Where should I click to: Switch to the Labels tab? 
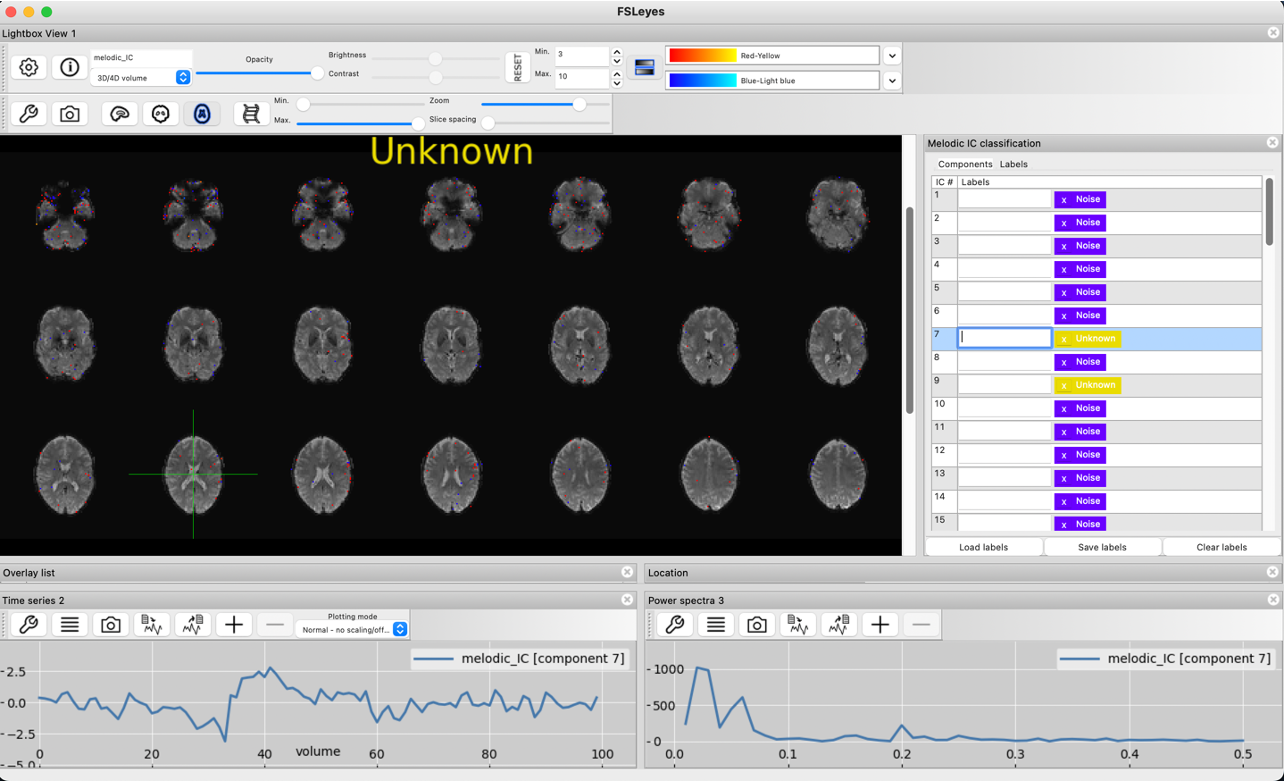coord(1014,164)
